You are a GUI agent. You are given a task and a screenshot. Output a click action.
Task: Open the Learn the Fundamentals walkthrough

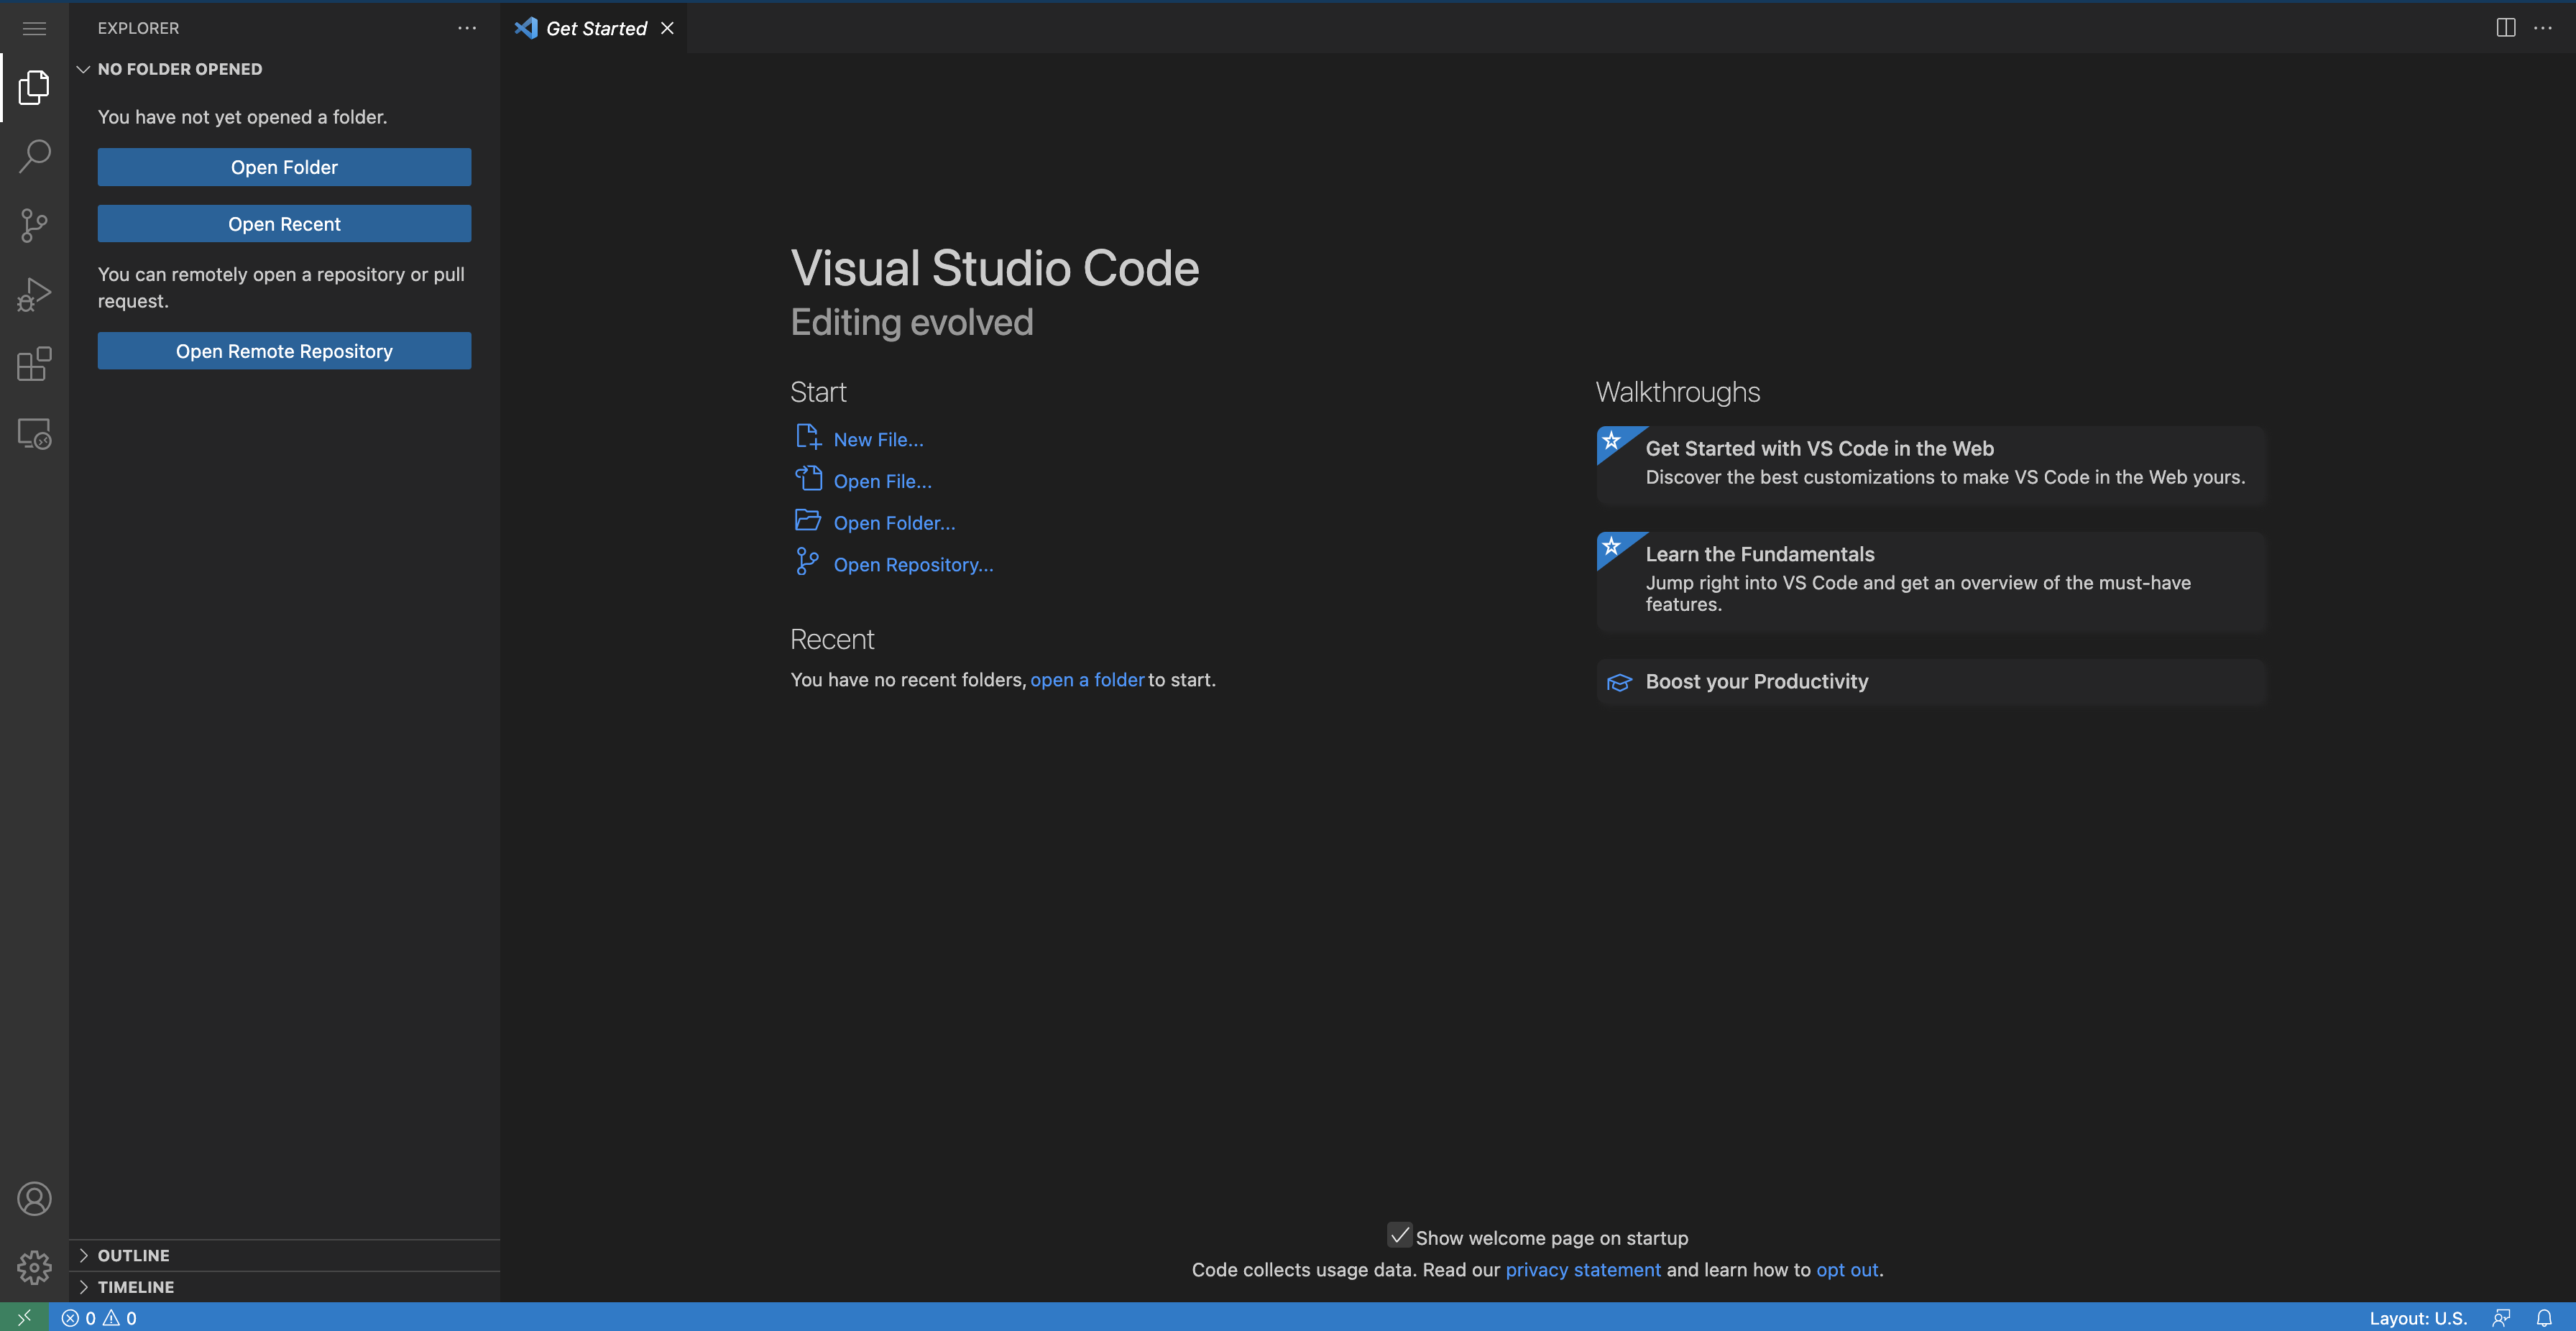(1930, 582)
